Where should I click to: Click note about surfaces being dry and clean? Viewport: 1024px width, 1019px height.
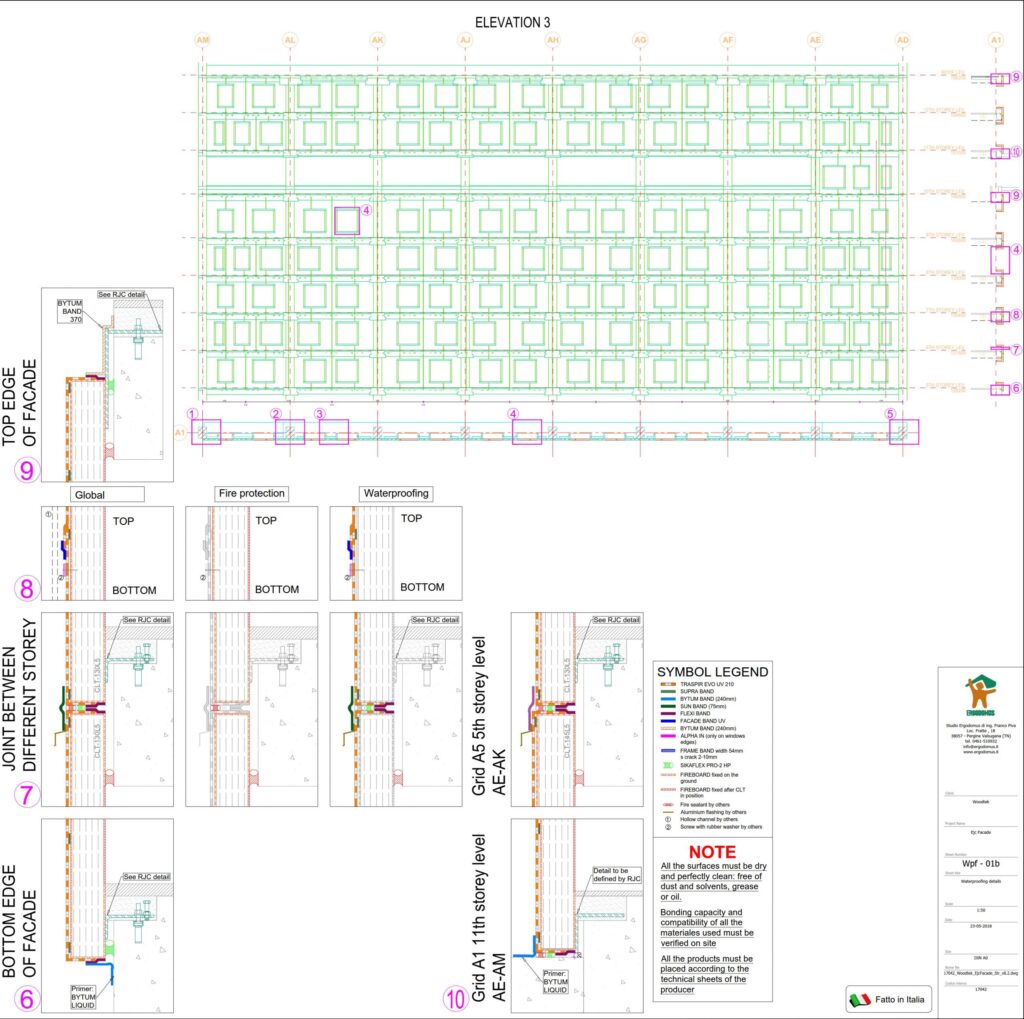[x=713, y=881]
